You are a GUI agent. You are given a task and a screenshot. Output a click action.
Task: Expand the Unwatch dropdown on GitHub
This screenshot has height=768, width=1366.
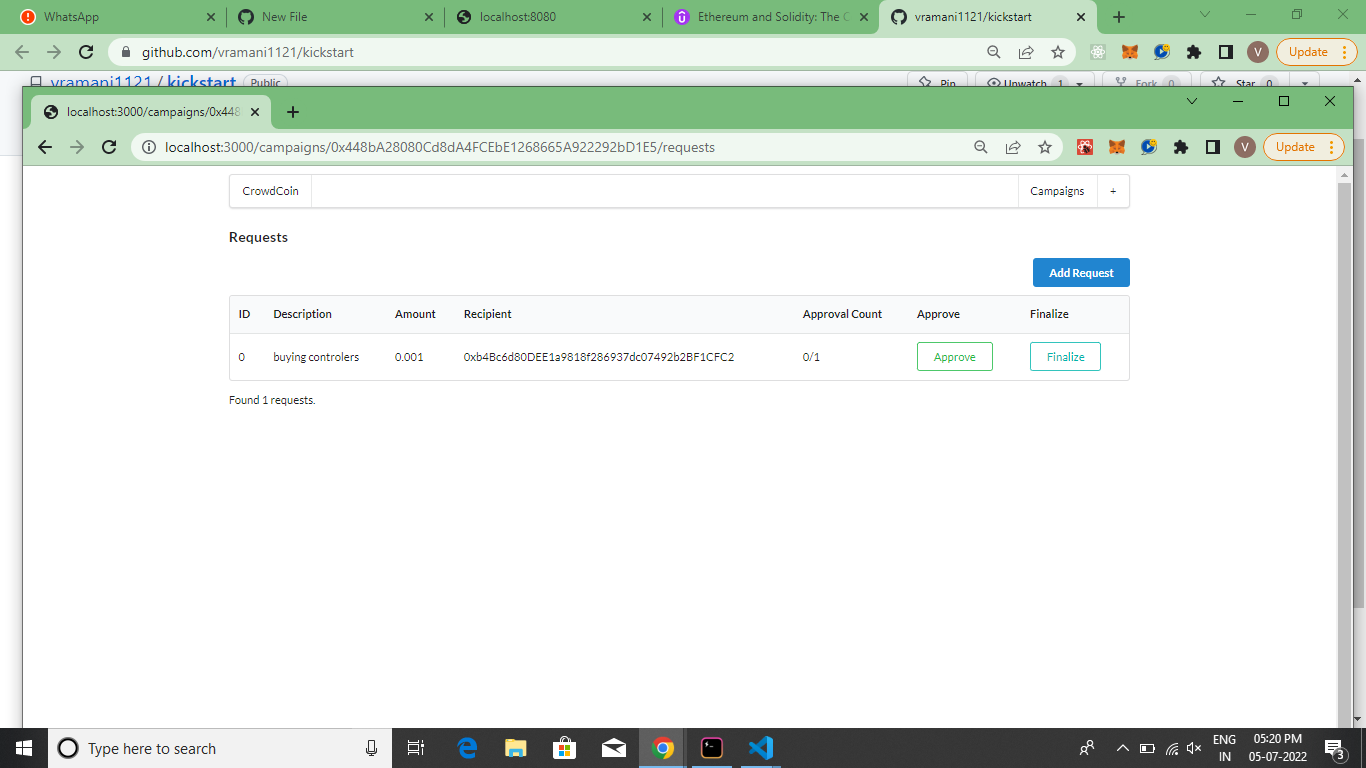coord(1077,84)
